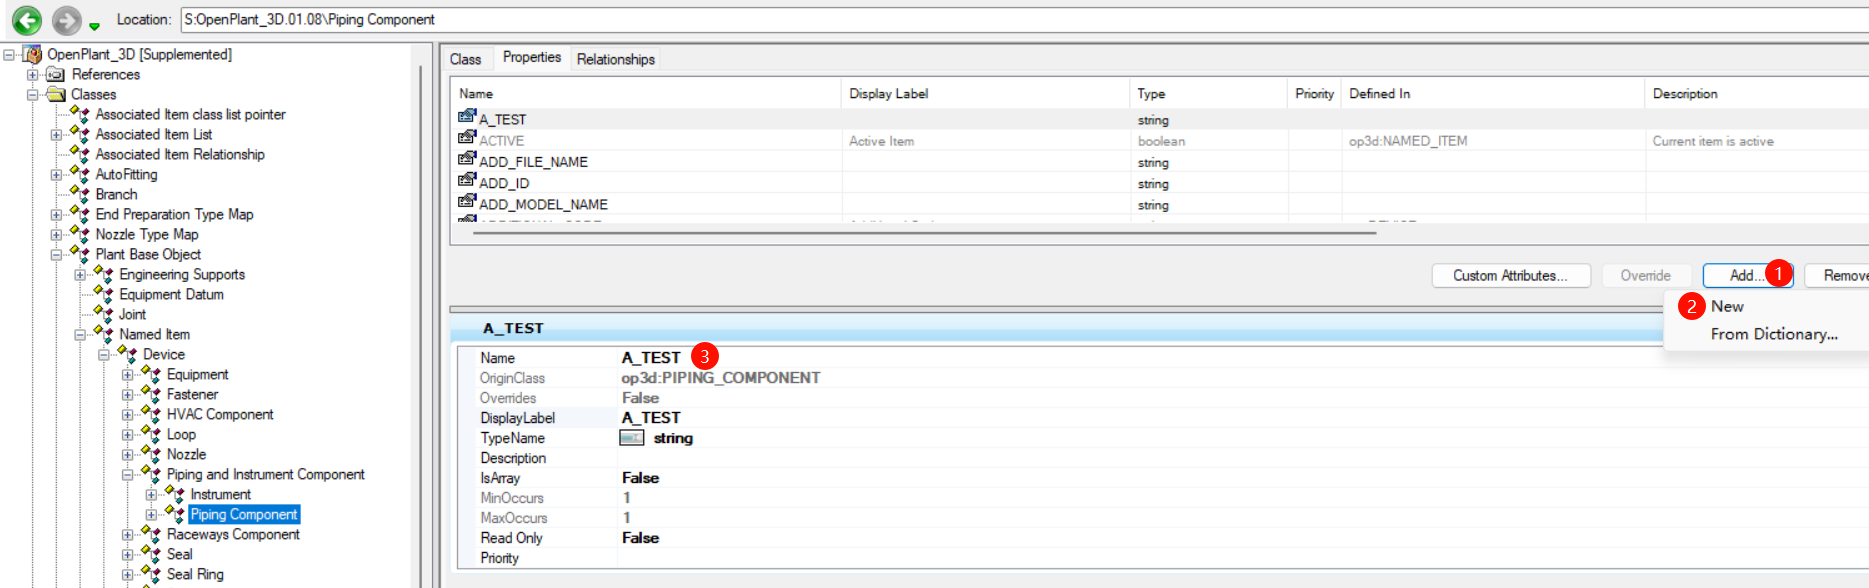The height and width of the screenshot is (588, 1869).
Task: Click the Custom Attributes button
Action: tap(1511, 275)
